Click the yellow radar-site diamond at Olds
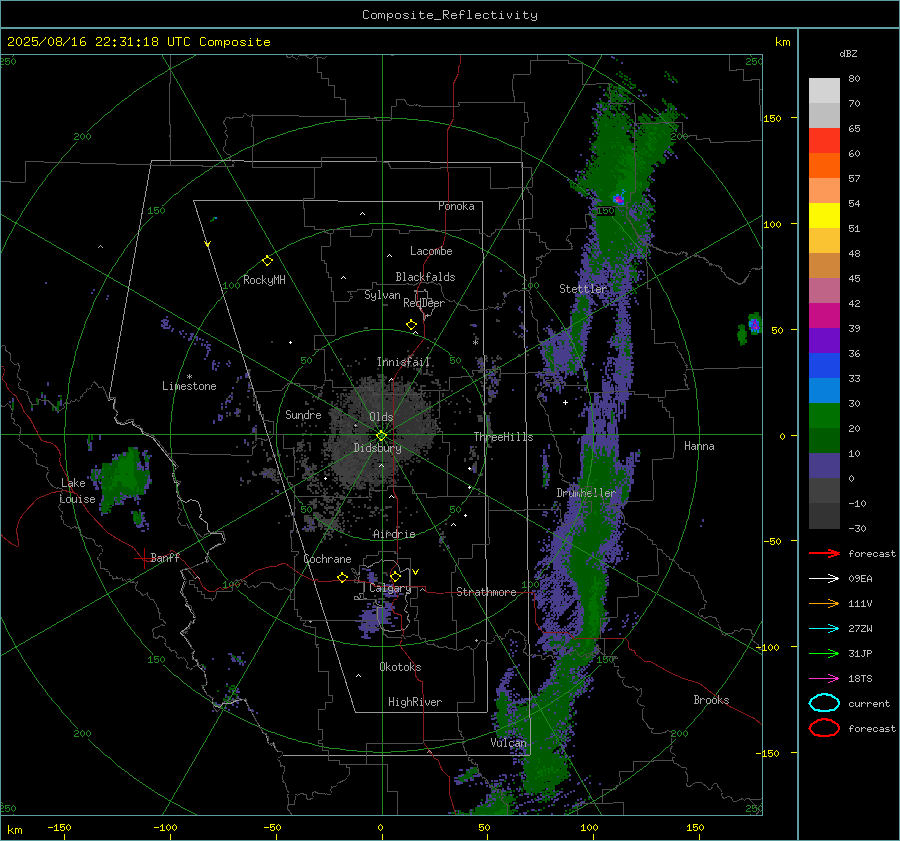Image resolution: width=900 pixels, height=841 pixels. coord(382,435)
